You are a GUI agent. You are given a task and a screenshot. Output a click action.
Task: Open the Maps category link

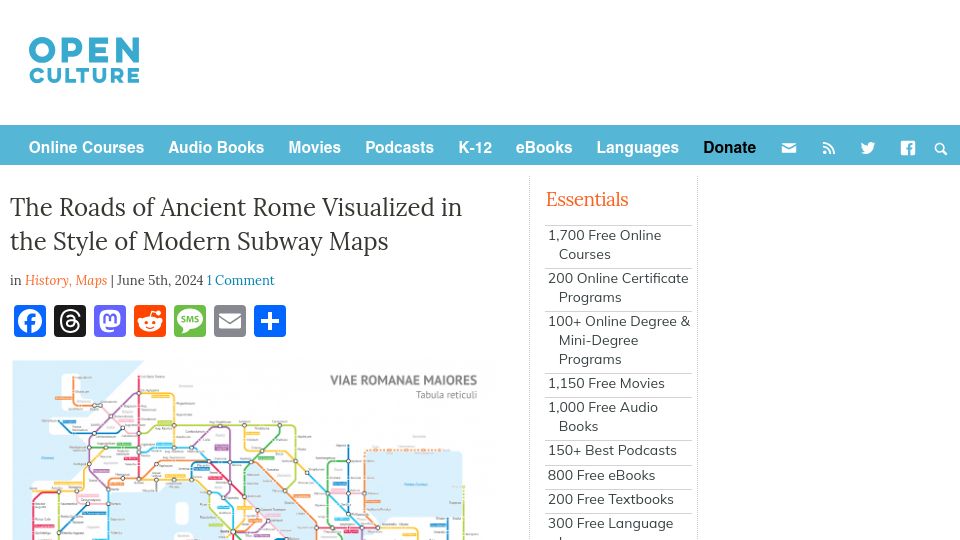click(91, 280)
